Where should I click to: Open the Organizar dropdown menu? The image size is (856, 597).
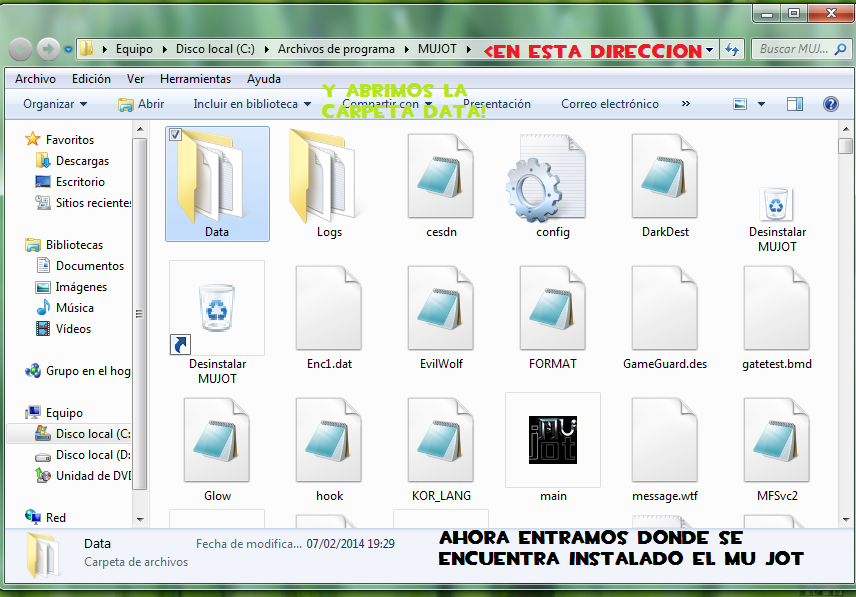(54, 103)
